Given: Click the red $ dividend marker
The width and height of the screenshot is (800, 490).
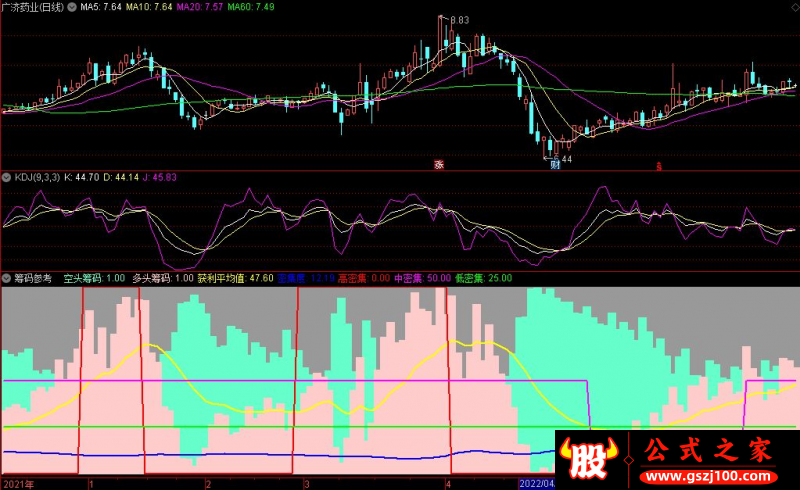Looking at the screenshot, I should point(659,166).
